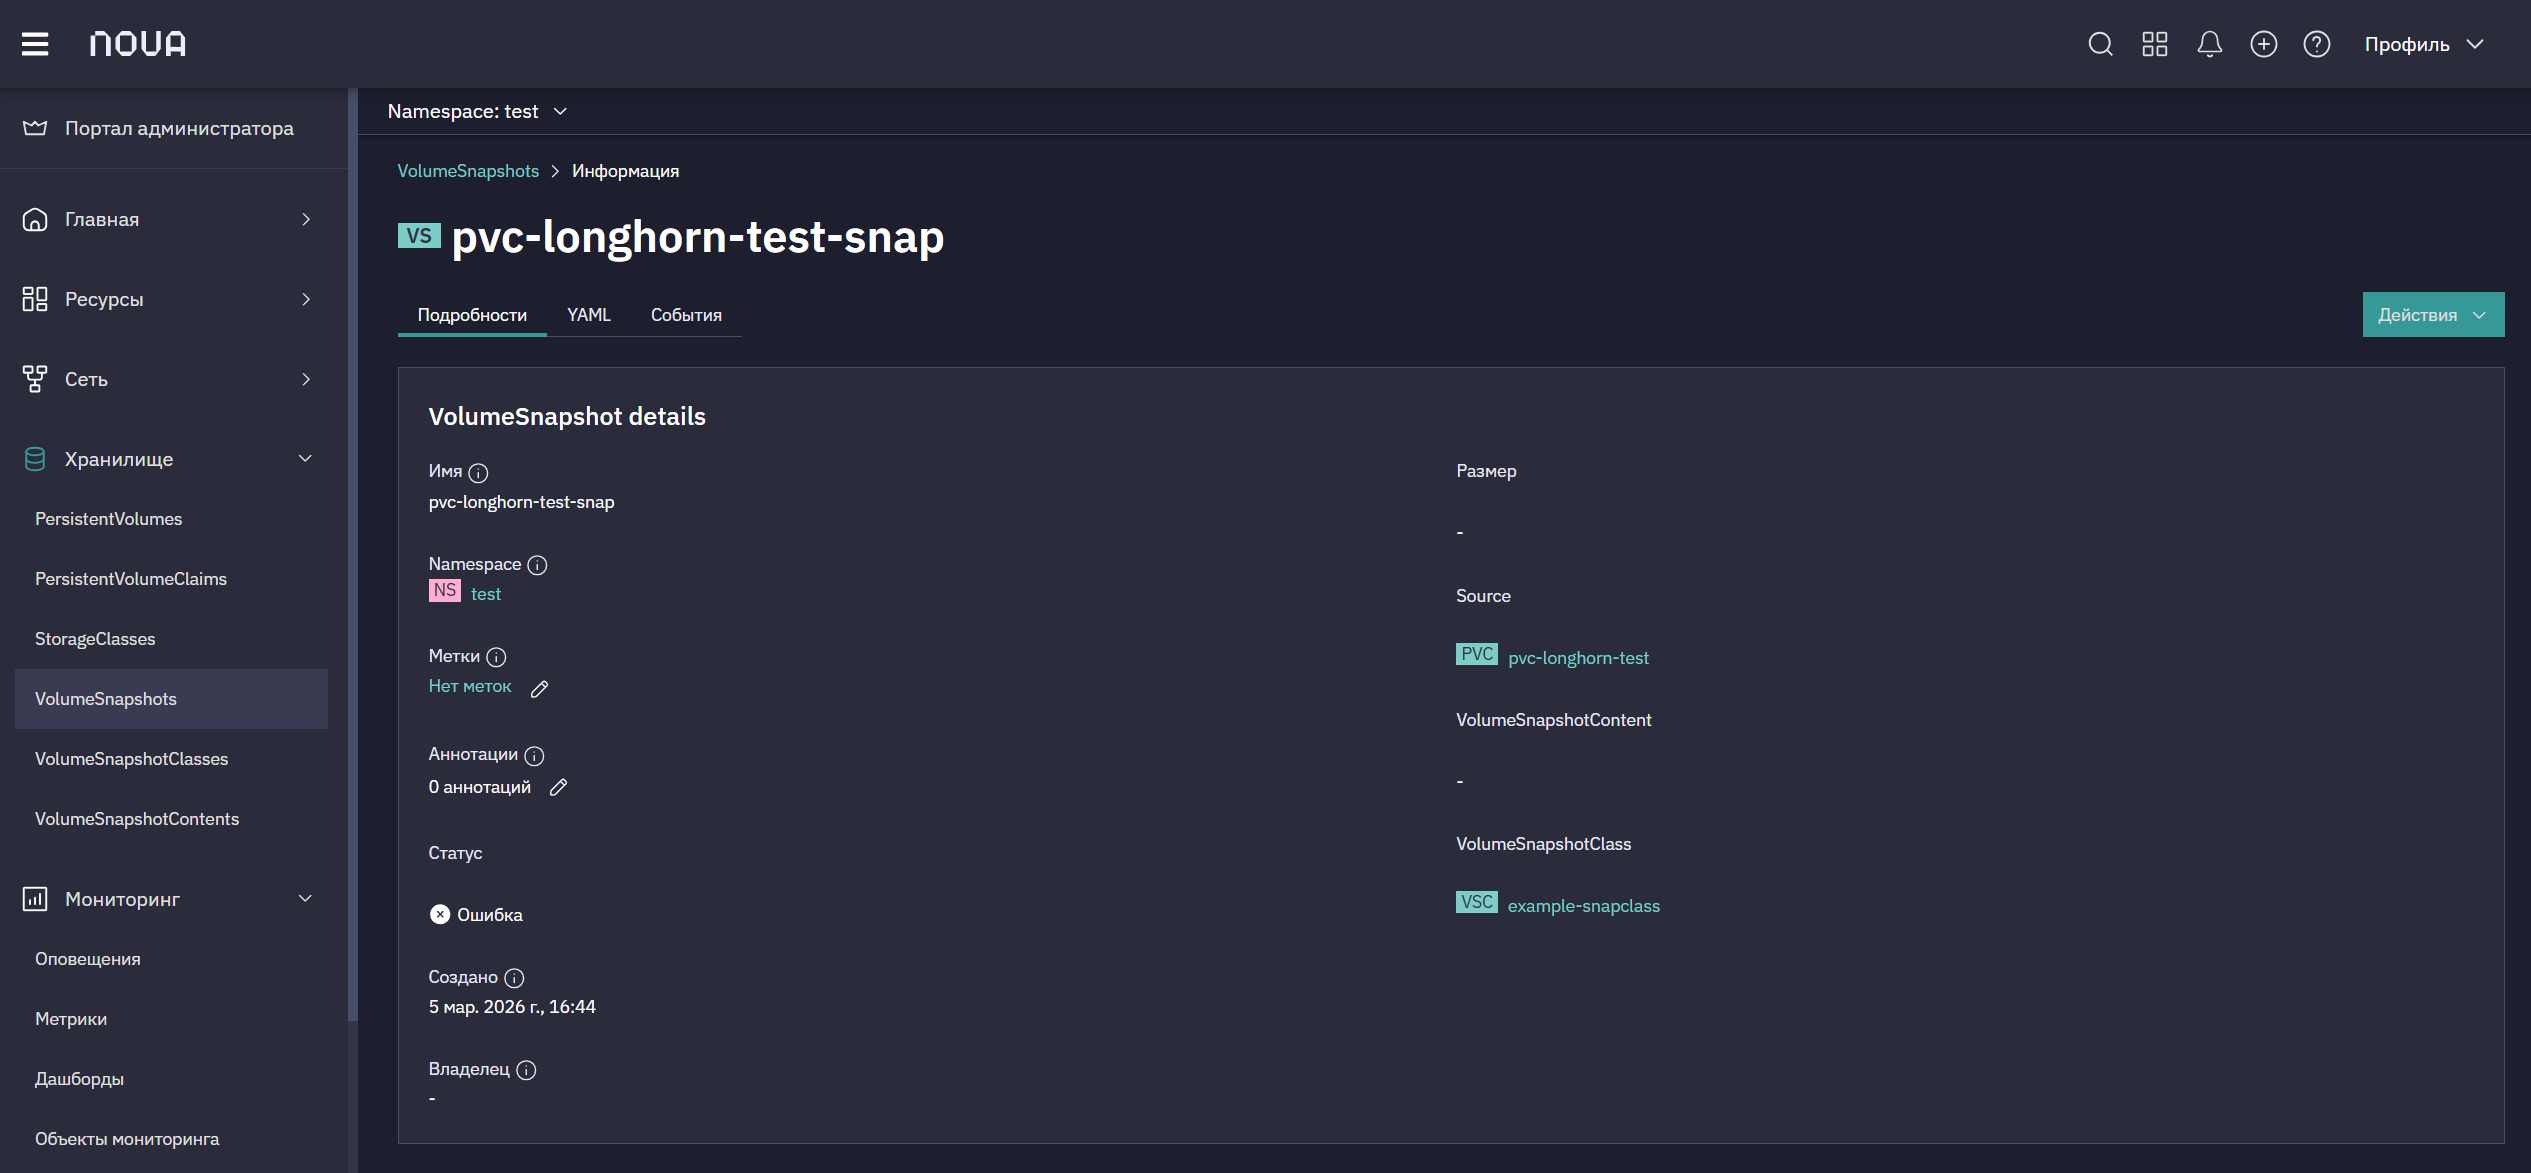Open the Действия actions dropdown

[2433, 315]
